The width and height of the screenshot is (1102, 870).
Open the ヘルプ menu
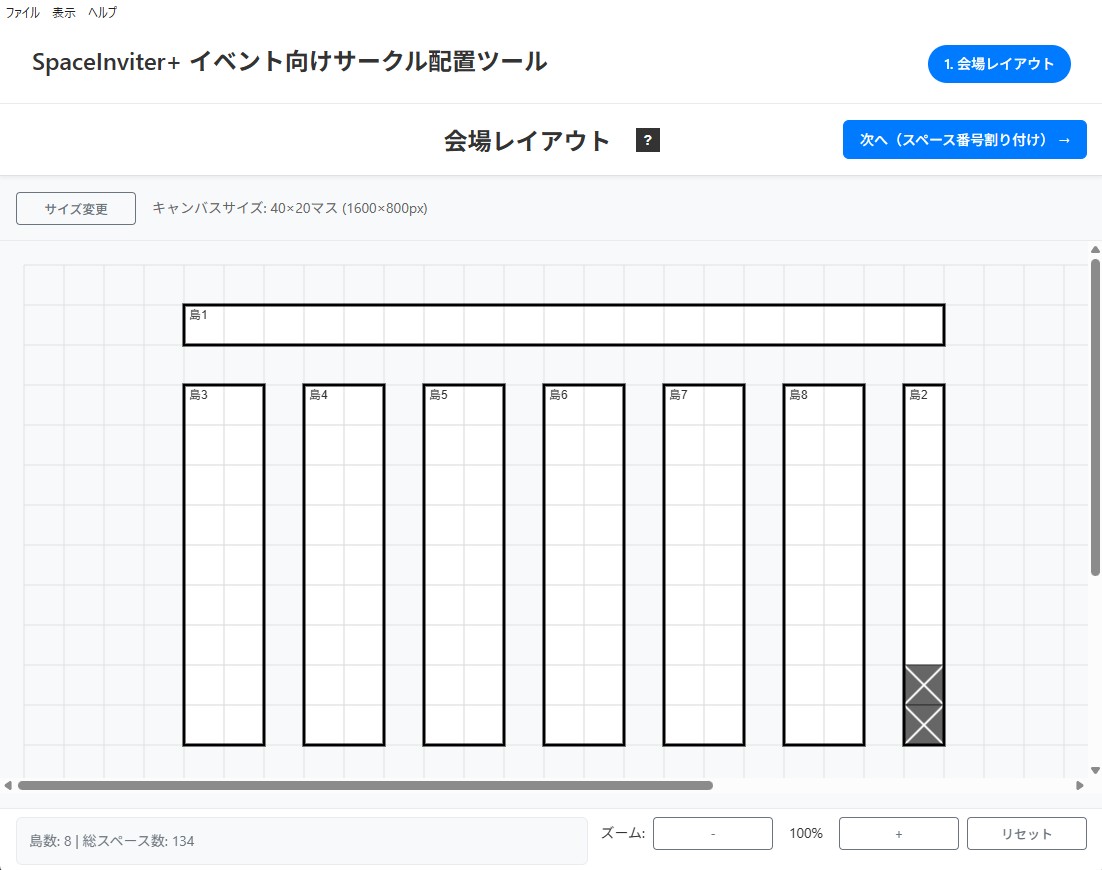[101, 12]
